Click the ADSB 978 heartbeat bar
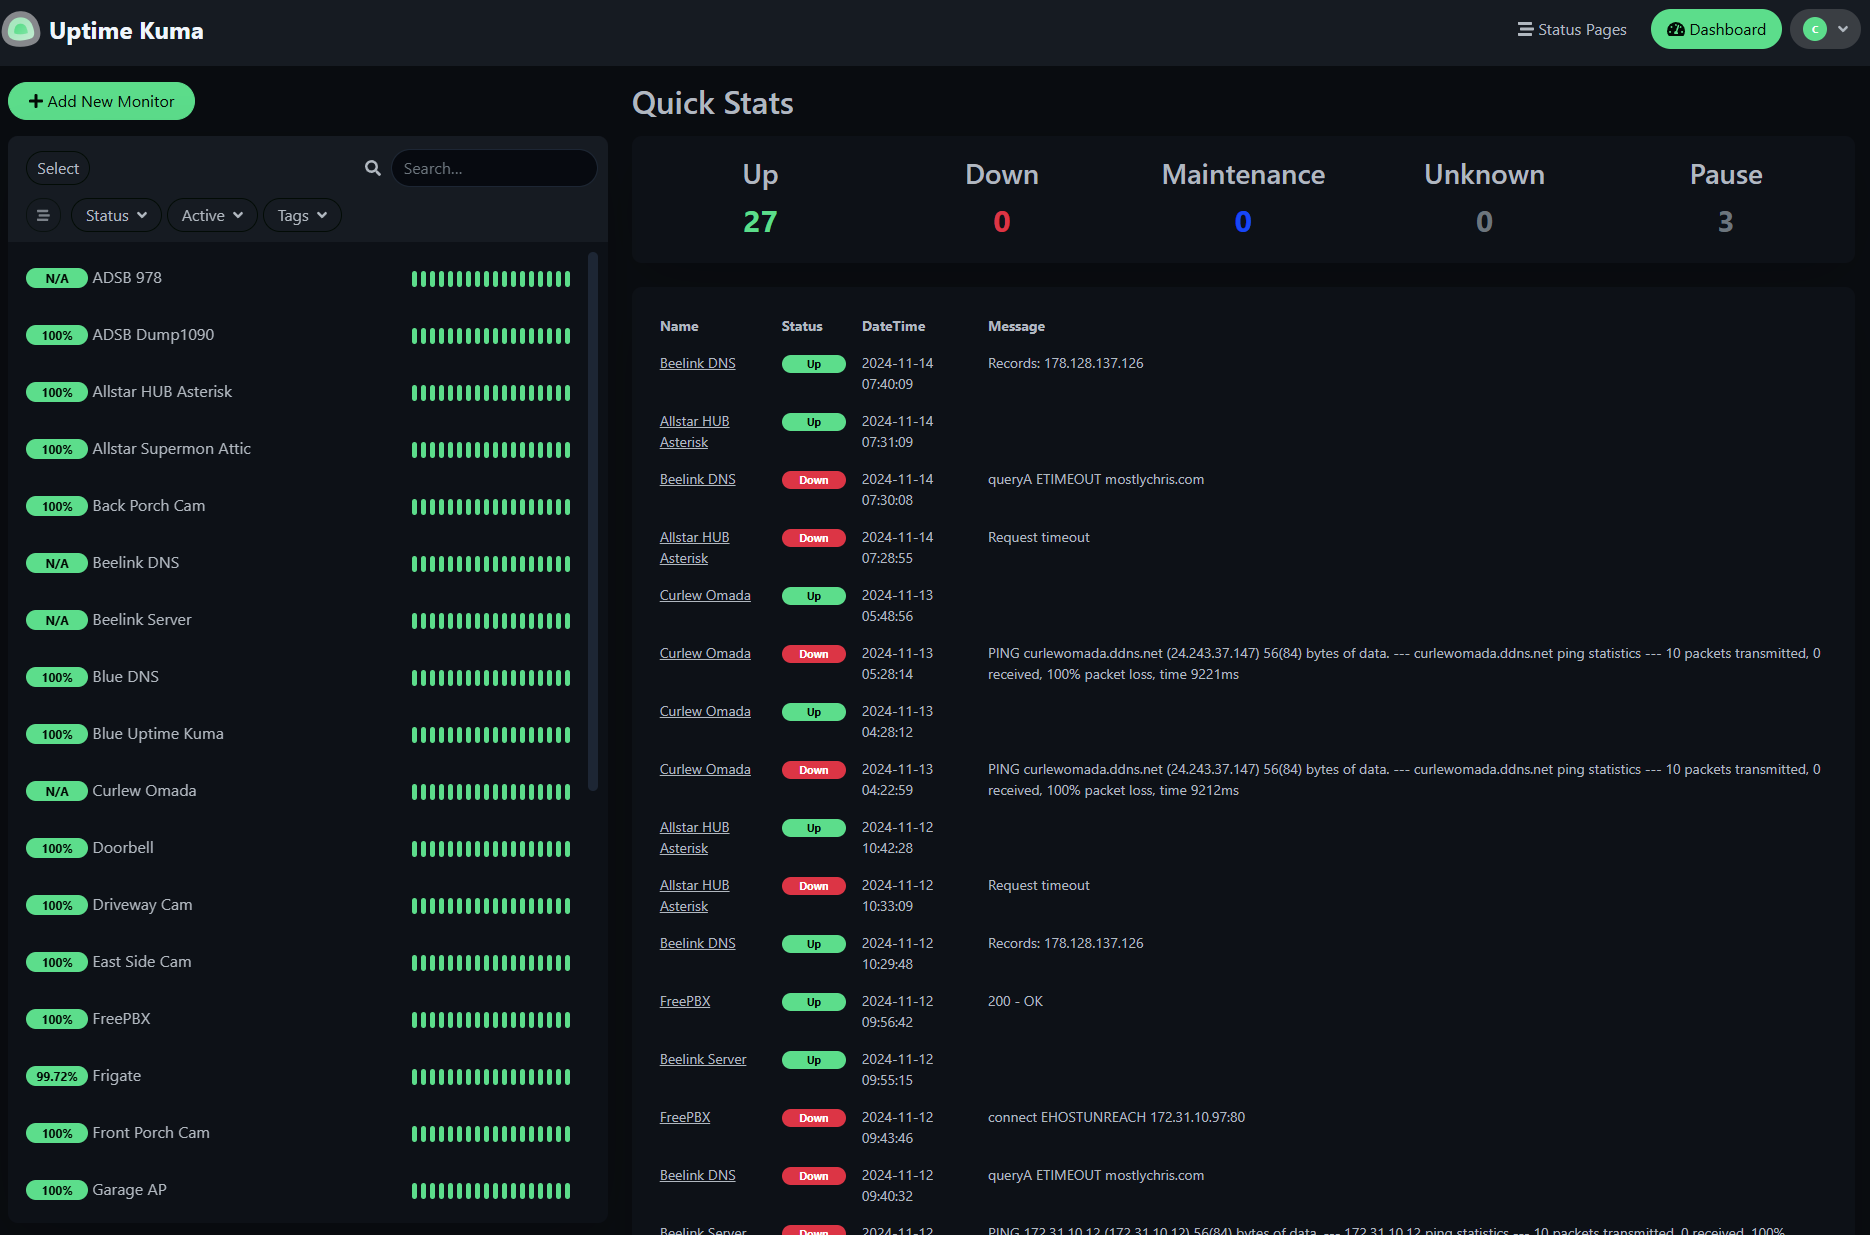1870x1235 pixels. [491, 279]
